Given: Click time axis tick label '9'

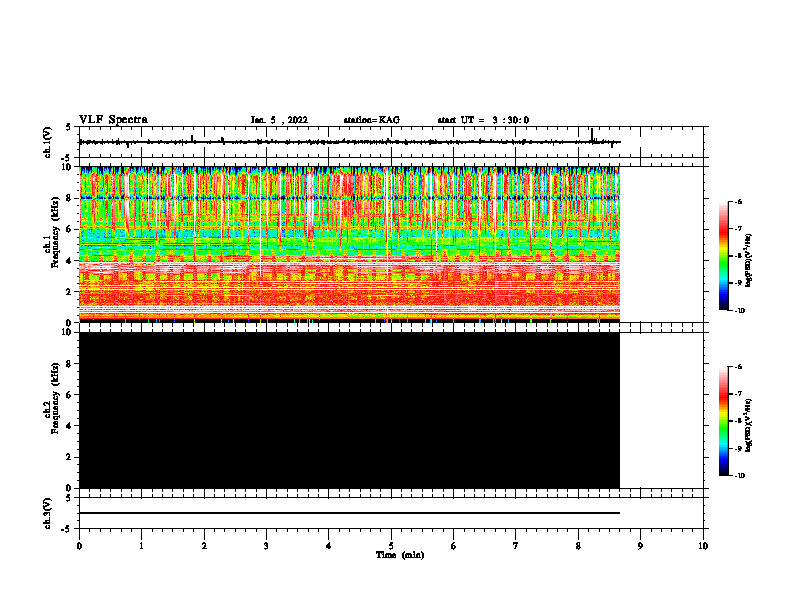Looking at the screenshot, I should [x=640, y=546].
